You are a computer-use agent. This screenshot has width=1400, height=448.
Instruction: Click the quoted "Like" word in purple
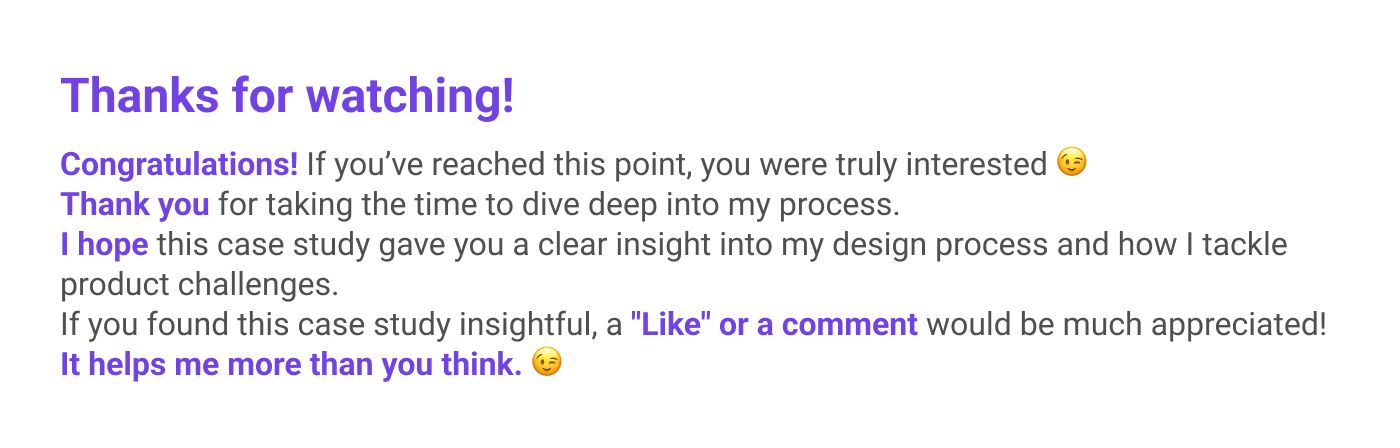(668, 324)
